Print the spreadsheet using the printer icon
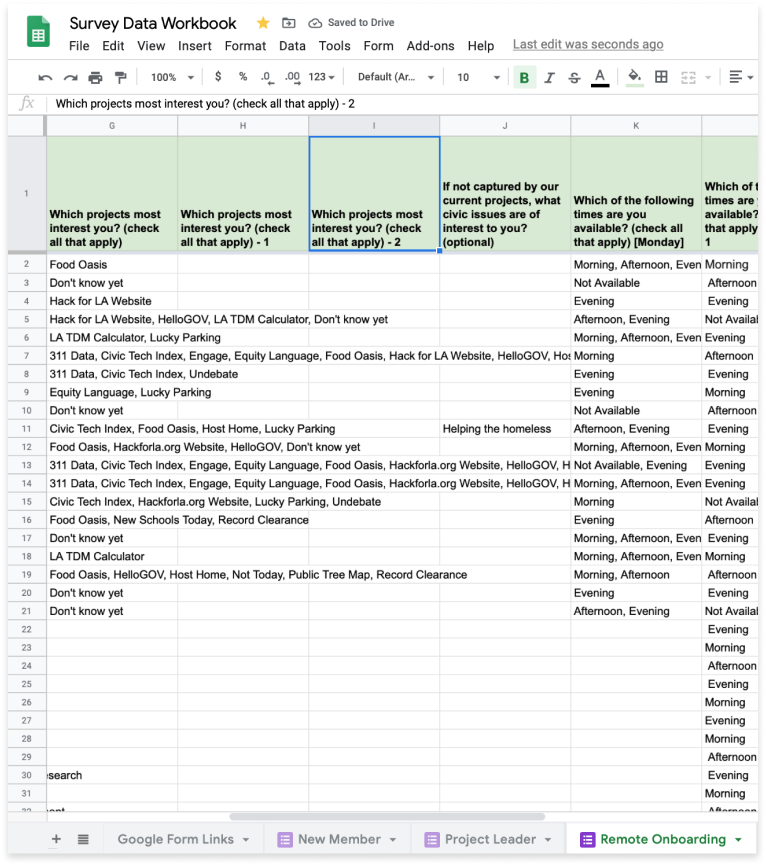This screenshot has height=866, width=766. click(x=95, y=77)
